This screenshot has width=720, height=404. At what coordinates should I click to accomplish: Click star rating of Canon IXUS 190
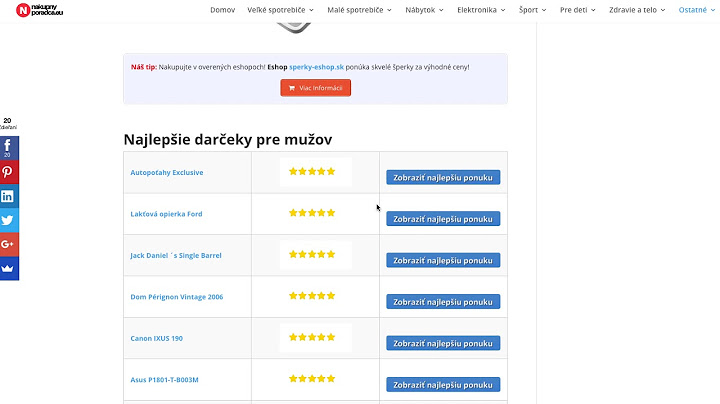coord(312,337)
